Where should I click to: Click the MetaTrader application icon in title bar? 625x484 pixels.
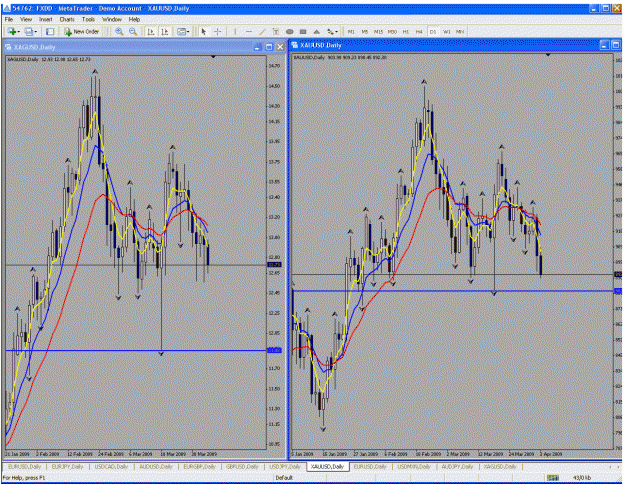(x=7, y=8)
